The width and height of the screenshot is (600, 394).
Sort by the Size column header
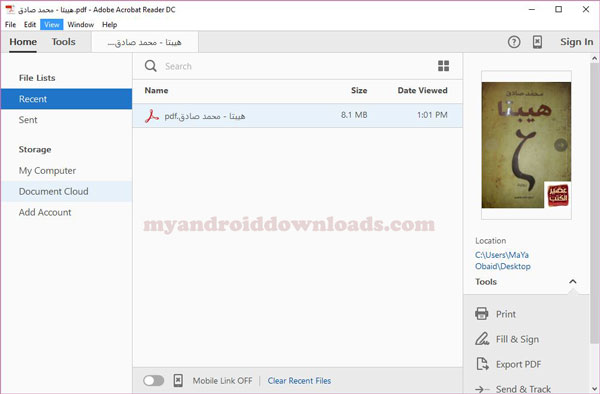(359, 91)
